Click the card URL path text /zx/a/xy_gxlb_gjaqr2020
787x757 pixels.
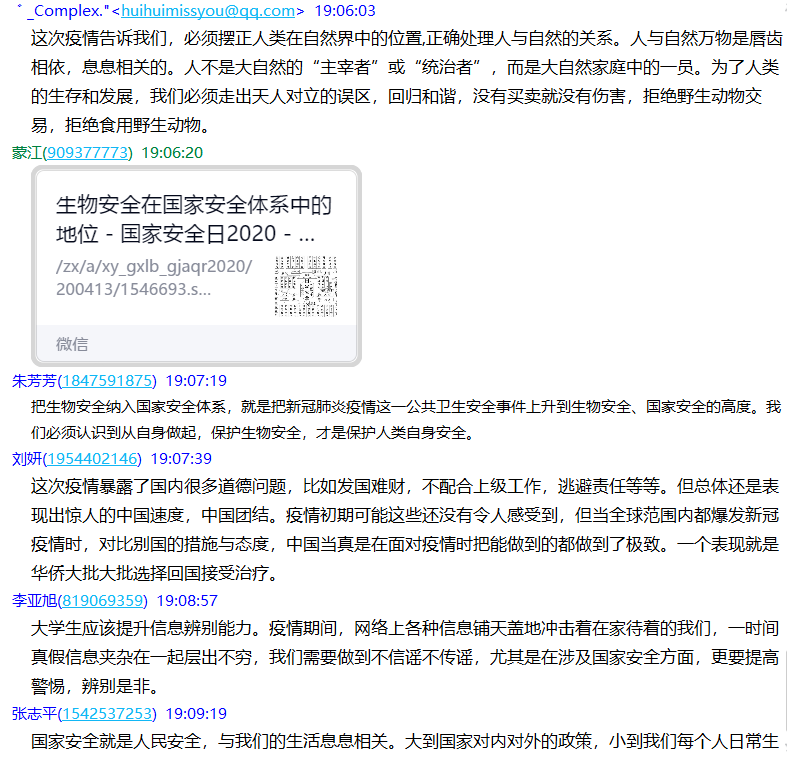coord(155,266)
